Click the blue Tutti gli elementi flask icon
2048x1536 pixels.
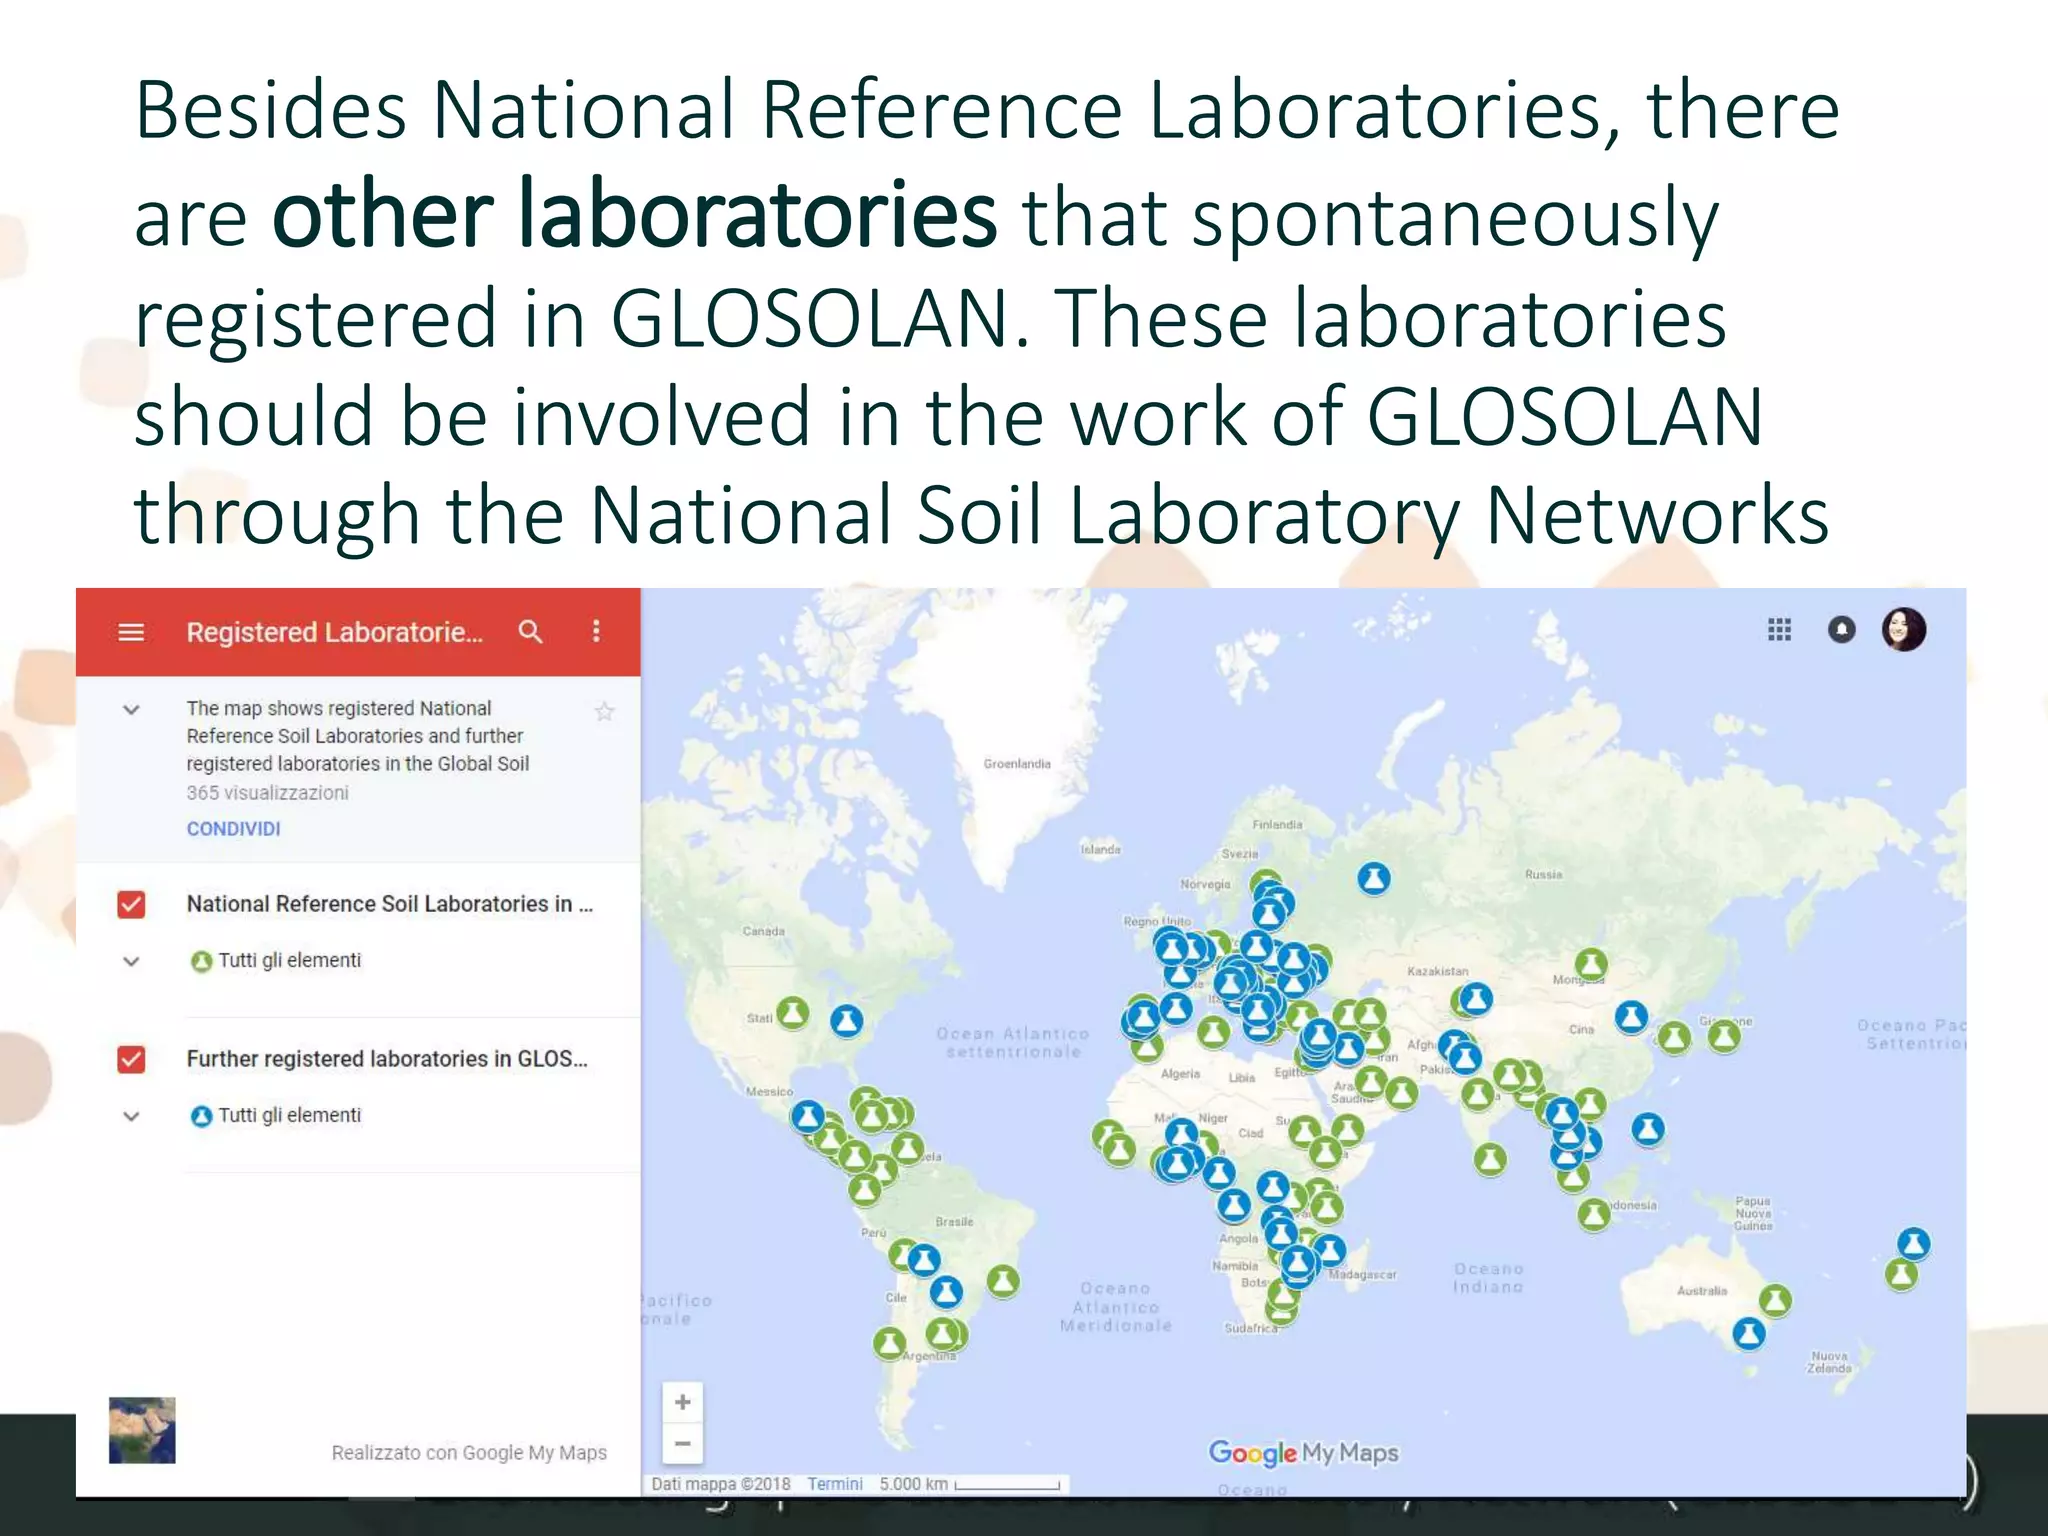click(201, 1116)
